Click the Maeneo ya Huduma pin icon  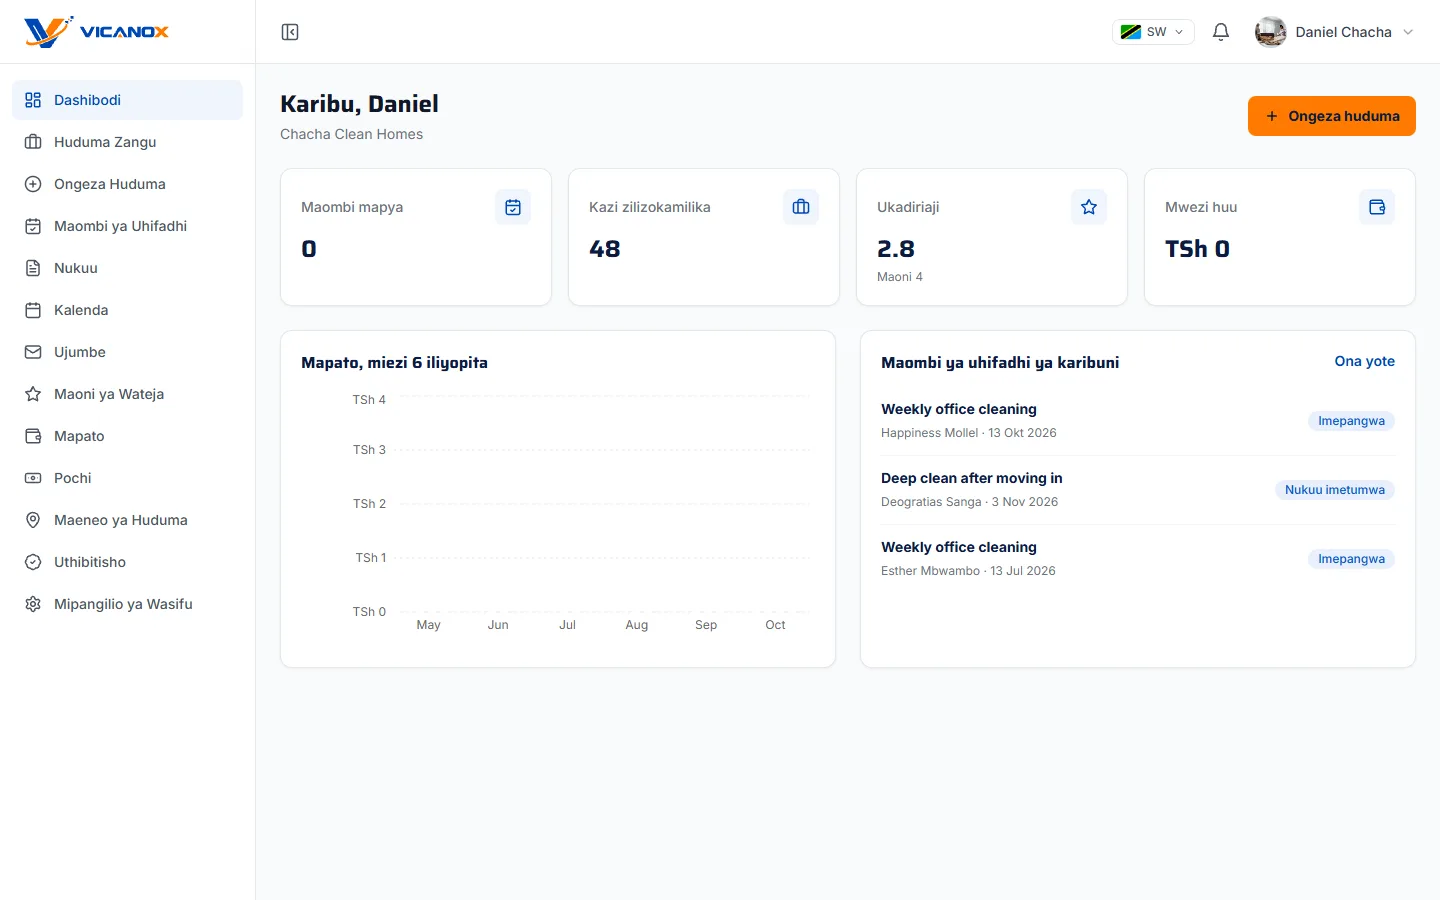[33, 520]
